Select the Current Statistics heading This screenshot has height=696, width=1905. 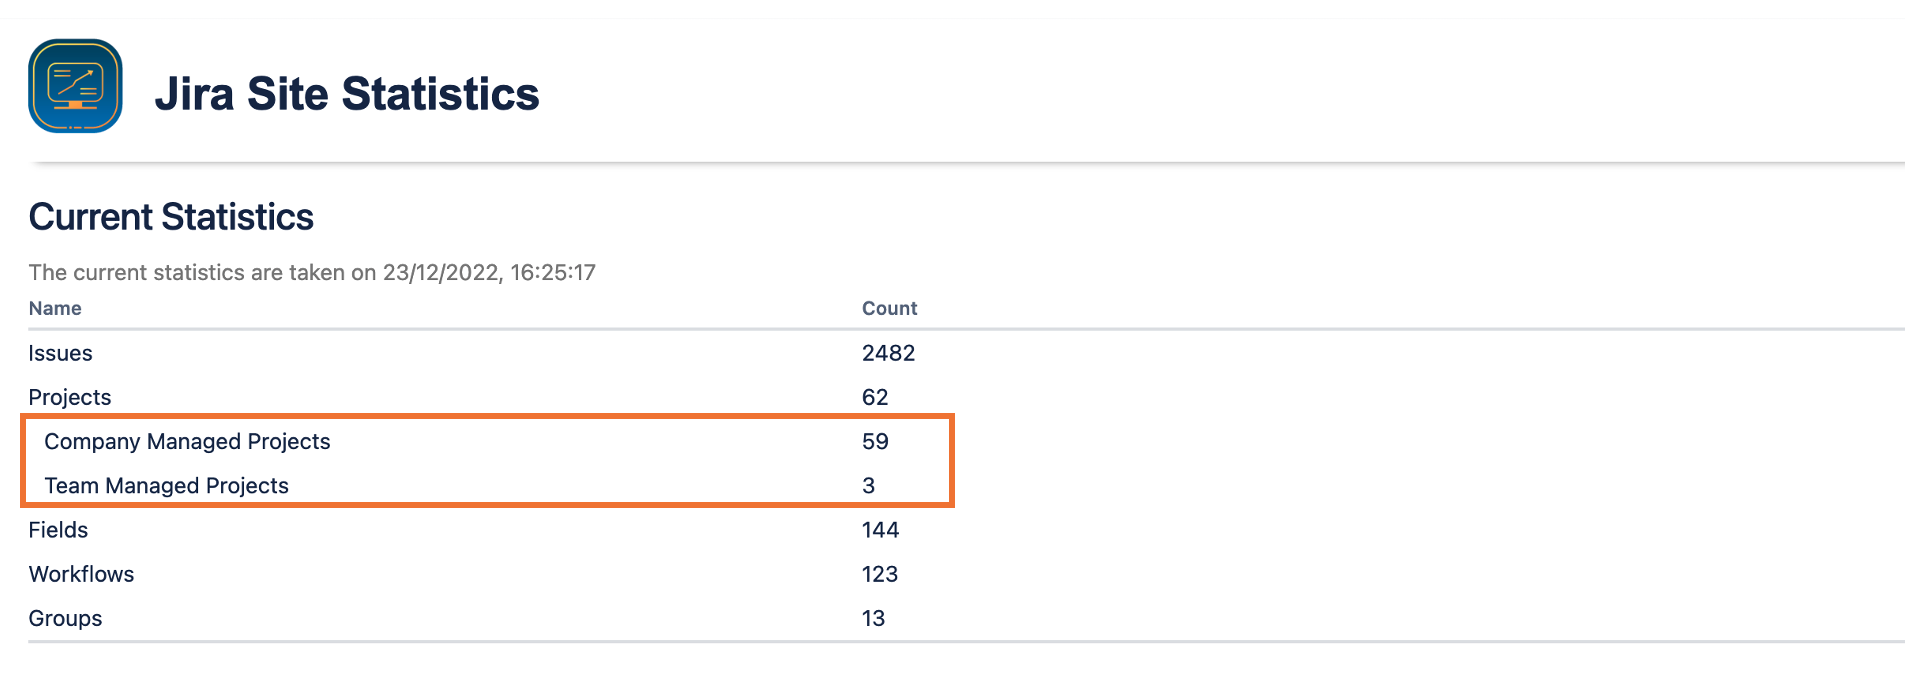point(171,217)
